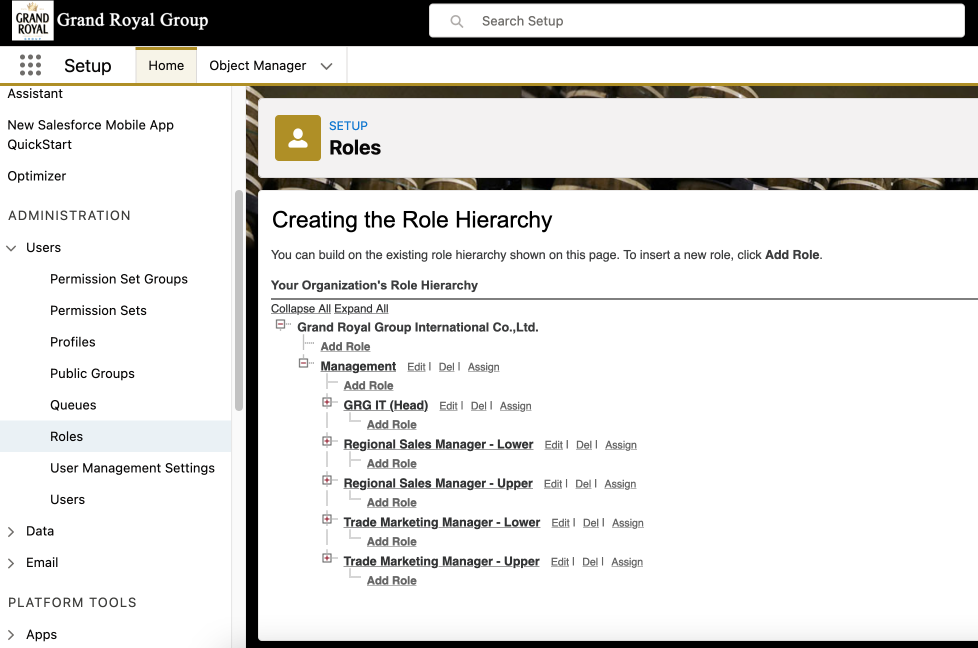Open Trade Marketing Manager - Upper role

(441, 561)
